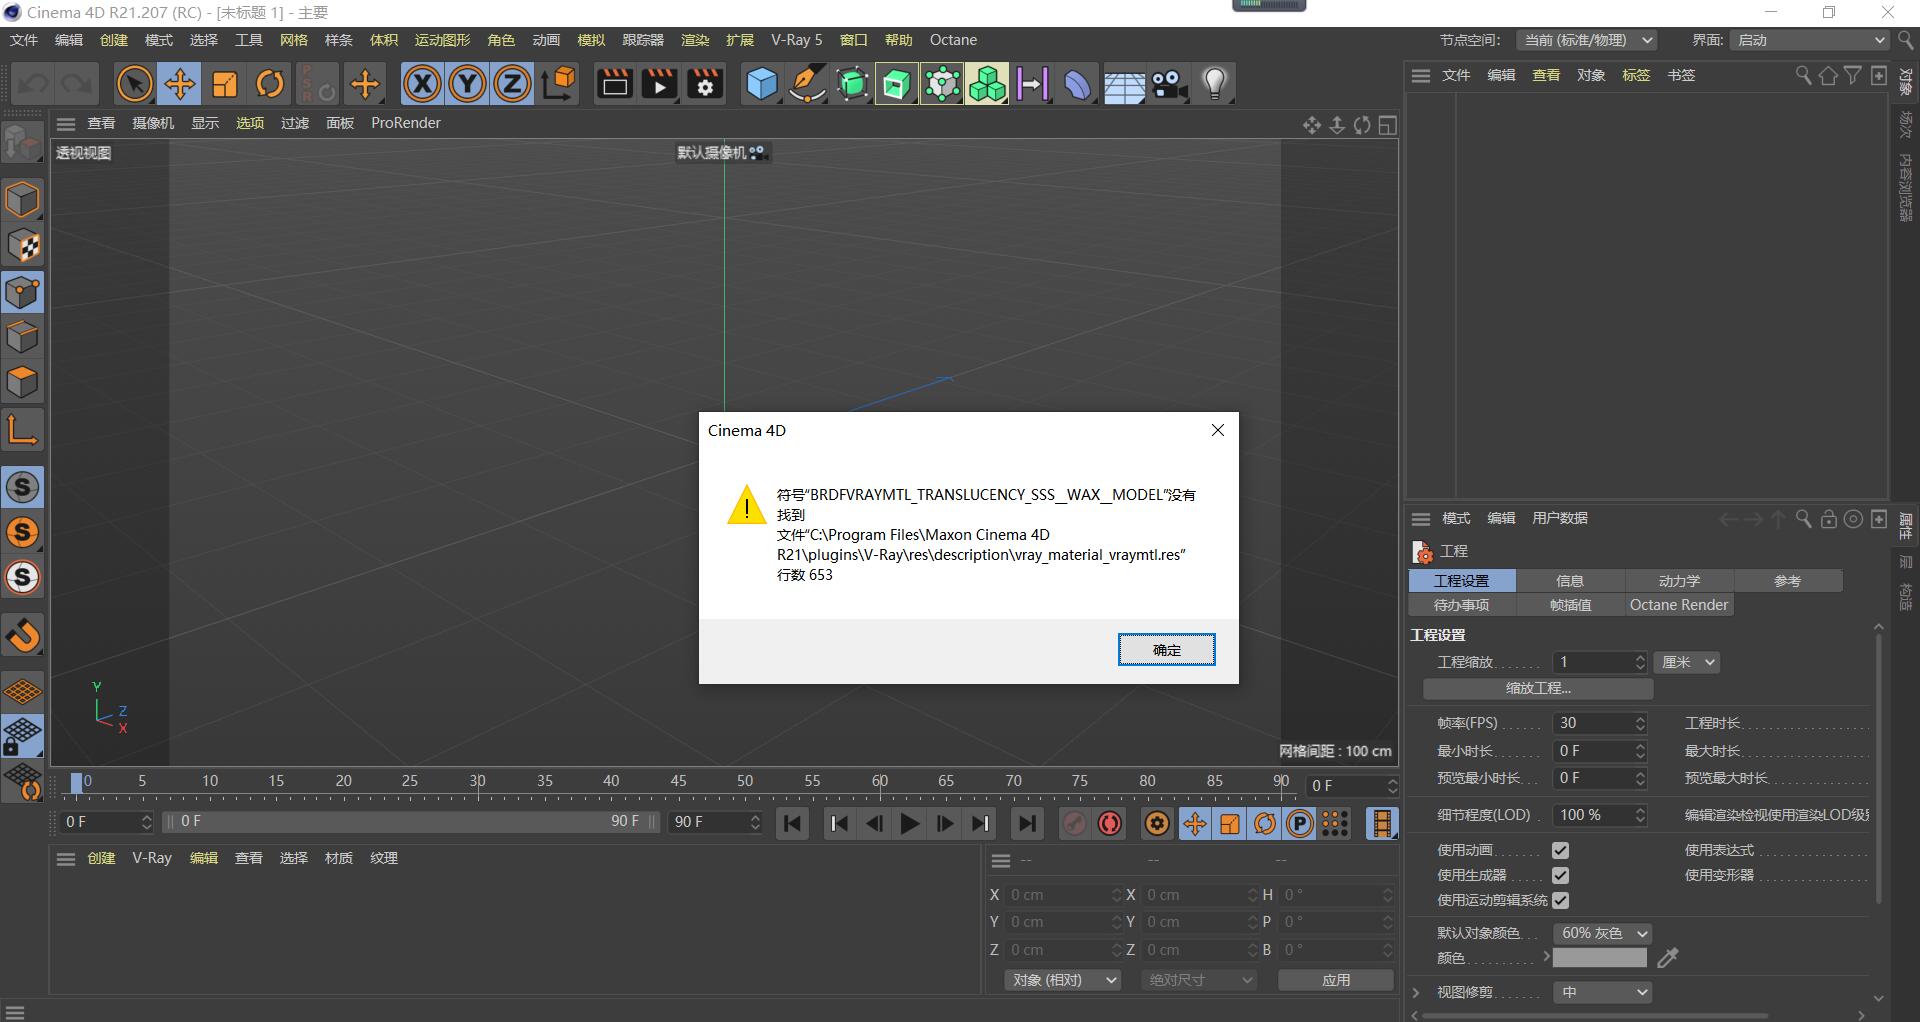Activate the Move tool in top toolbar
The width and height of the screenshot is (1920, 1022).
(180, 84)
